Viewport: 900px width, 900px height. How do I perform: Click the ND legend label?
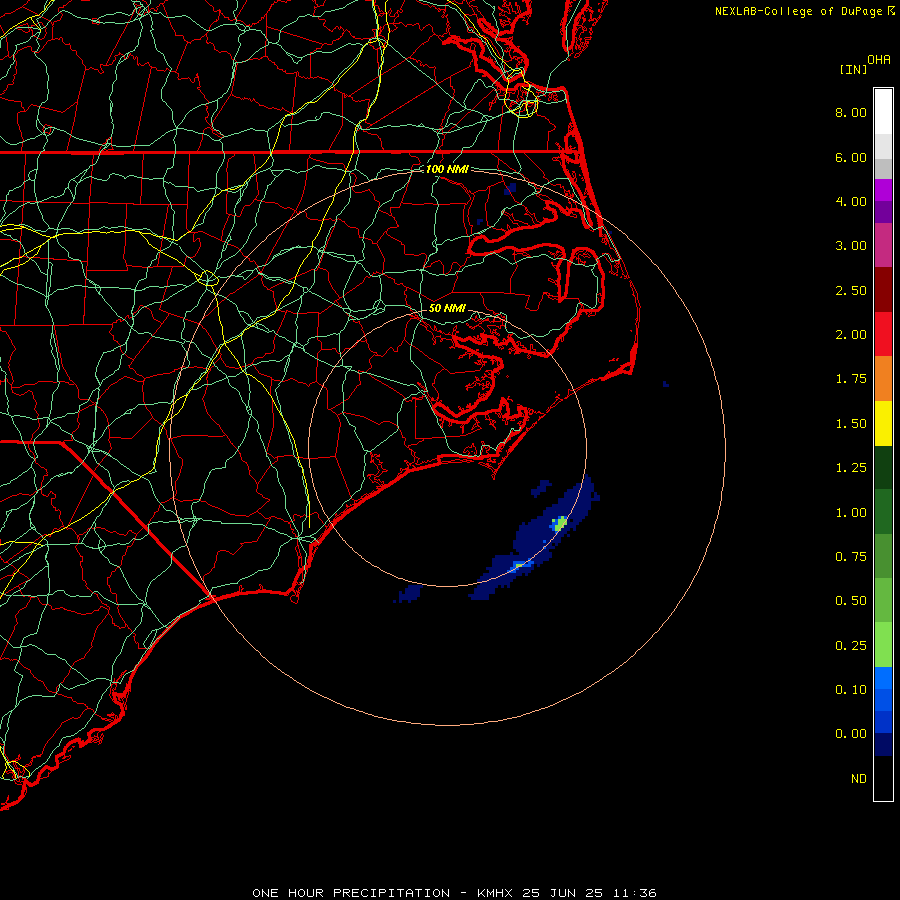tap(859, 779)
